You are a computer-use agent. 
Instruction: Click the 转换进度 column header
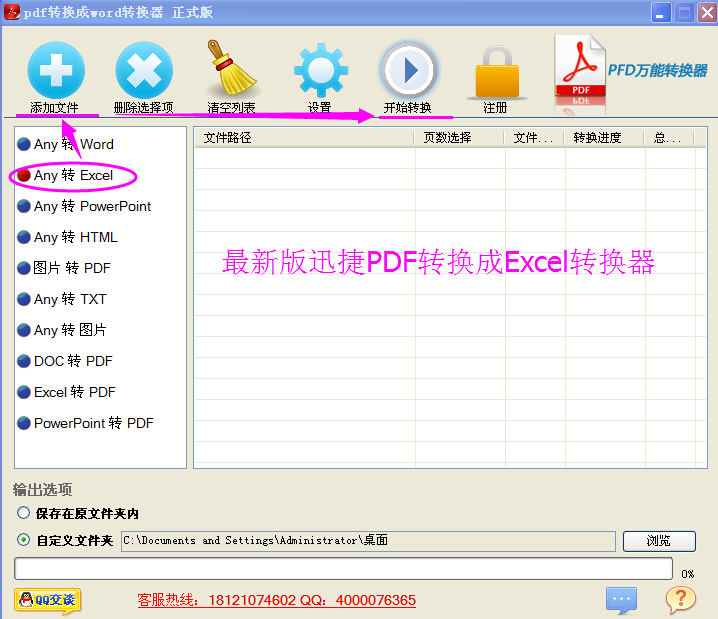coord(604,138)
